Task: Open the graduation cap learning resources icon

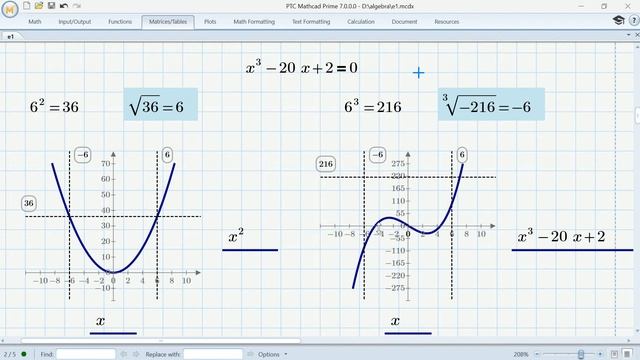Action: 618,20
